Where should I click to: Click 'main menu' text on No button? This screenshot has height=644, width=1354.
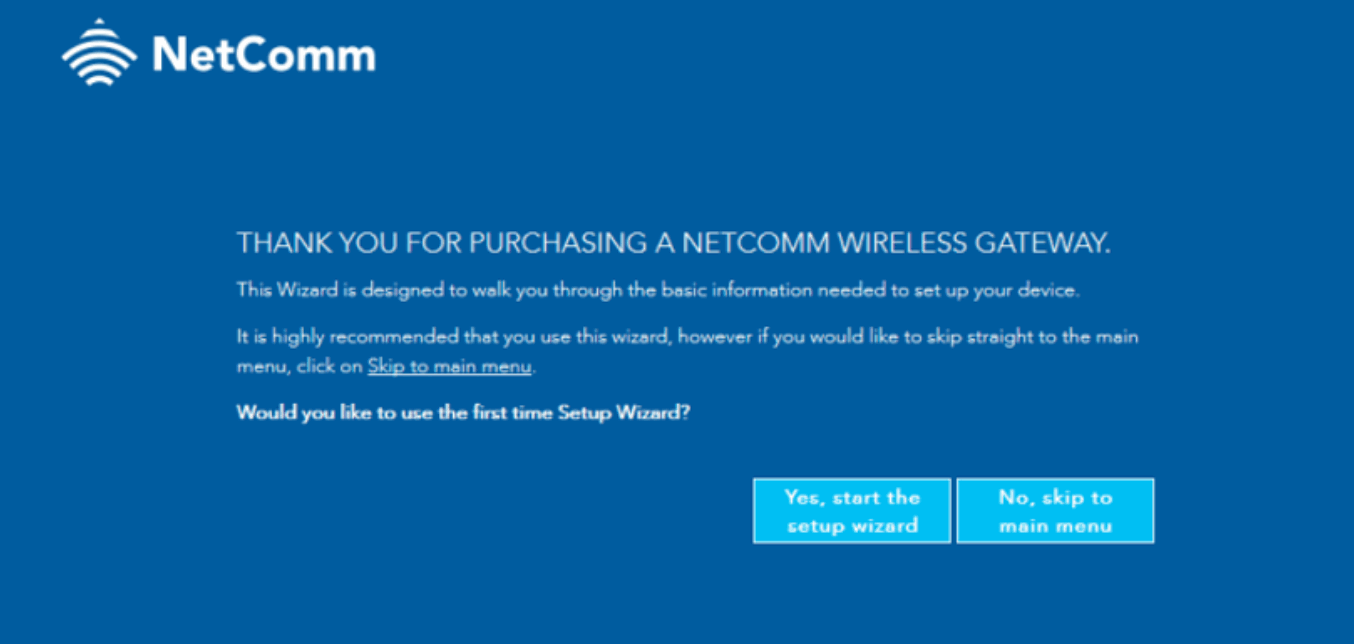point(1055,526)
